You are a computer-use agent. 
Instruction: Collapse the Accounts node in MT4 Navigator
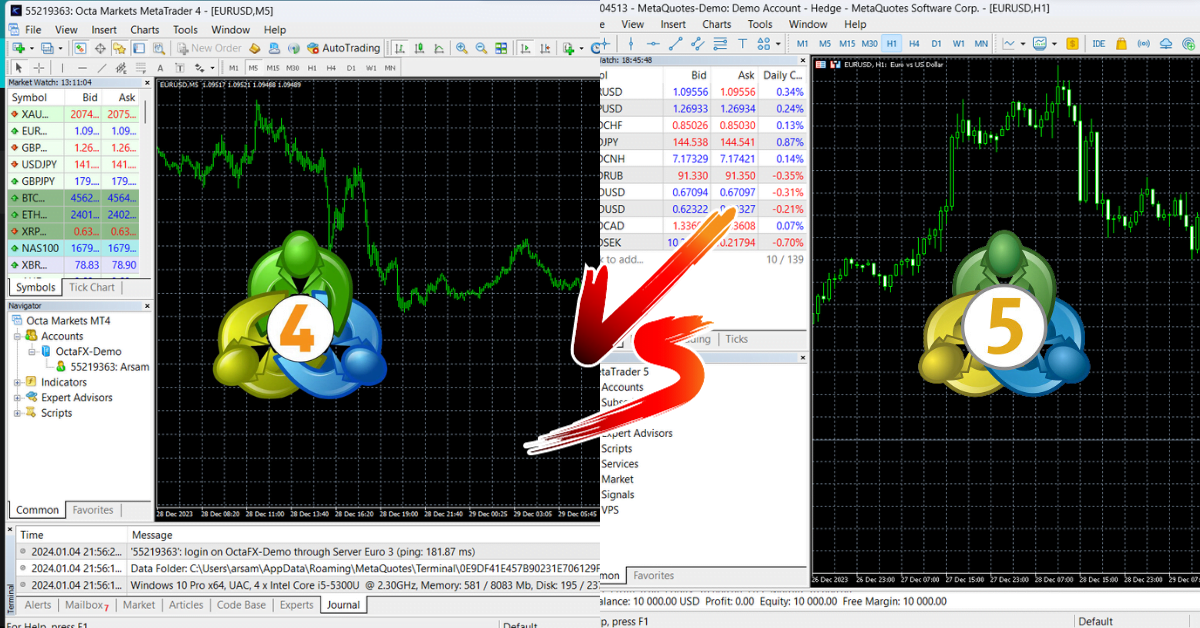[17, 336]
